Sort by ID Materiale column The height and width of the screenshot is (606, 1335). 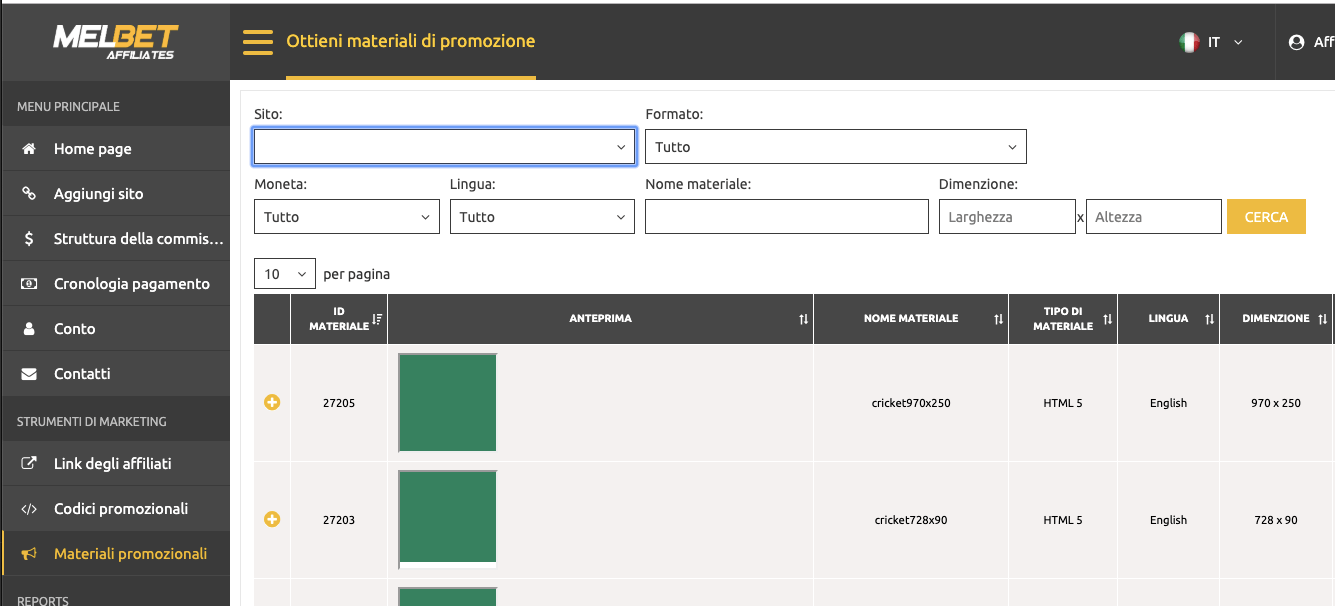(377, 319)
